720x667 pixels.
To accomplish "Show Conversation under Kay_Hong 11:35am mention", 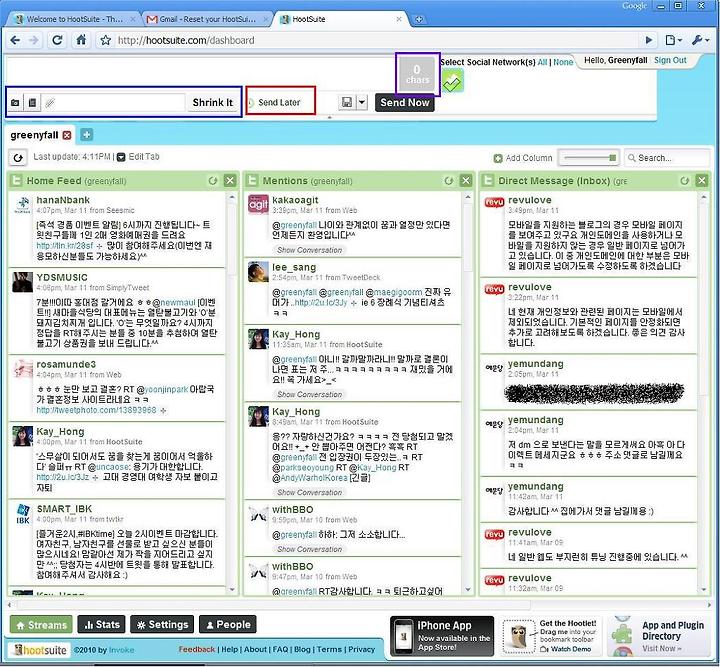I will [309, 394].
